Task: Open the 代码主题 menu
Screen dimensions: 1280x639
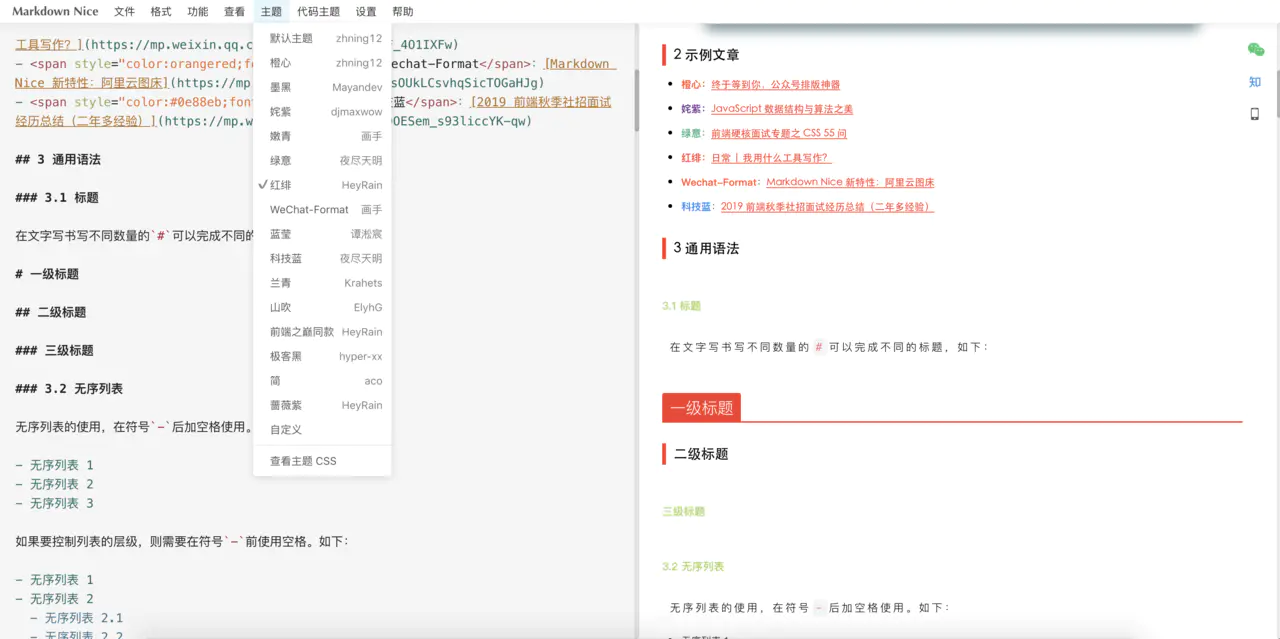Action: click(319, 12)
